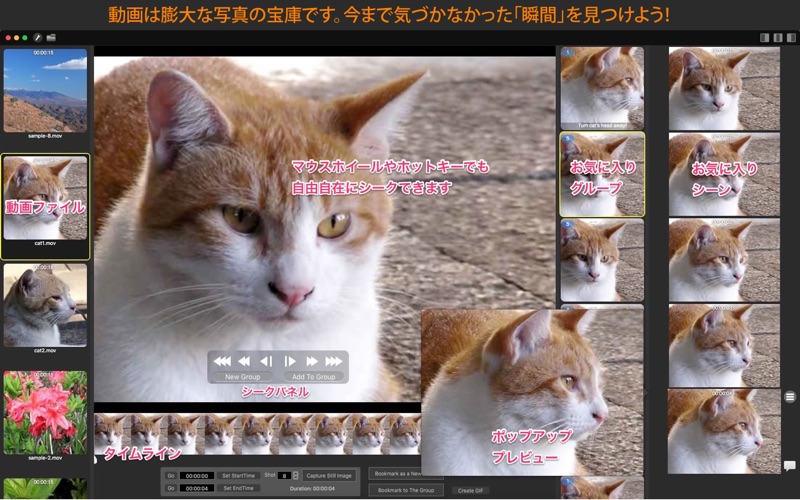Step forward one frame in seek panel

click(x=290, y=361)
